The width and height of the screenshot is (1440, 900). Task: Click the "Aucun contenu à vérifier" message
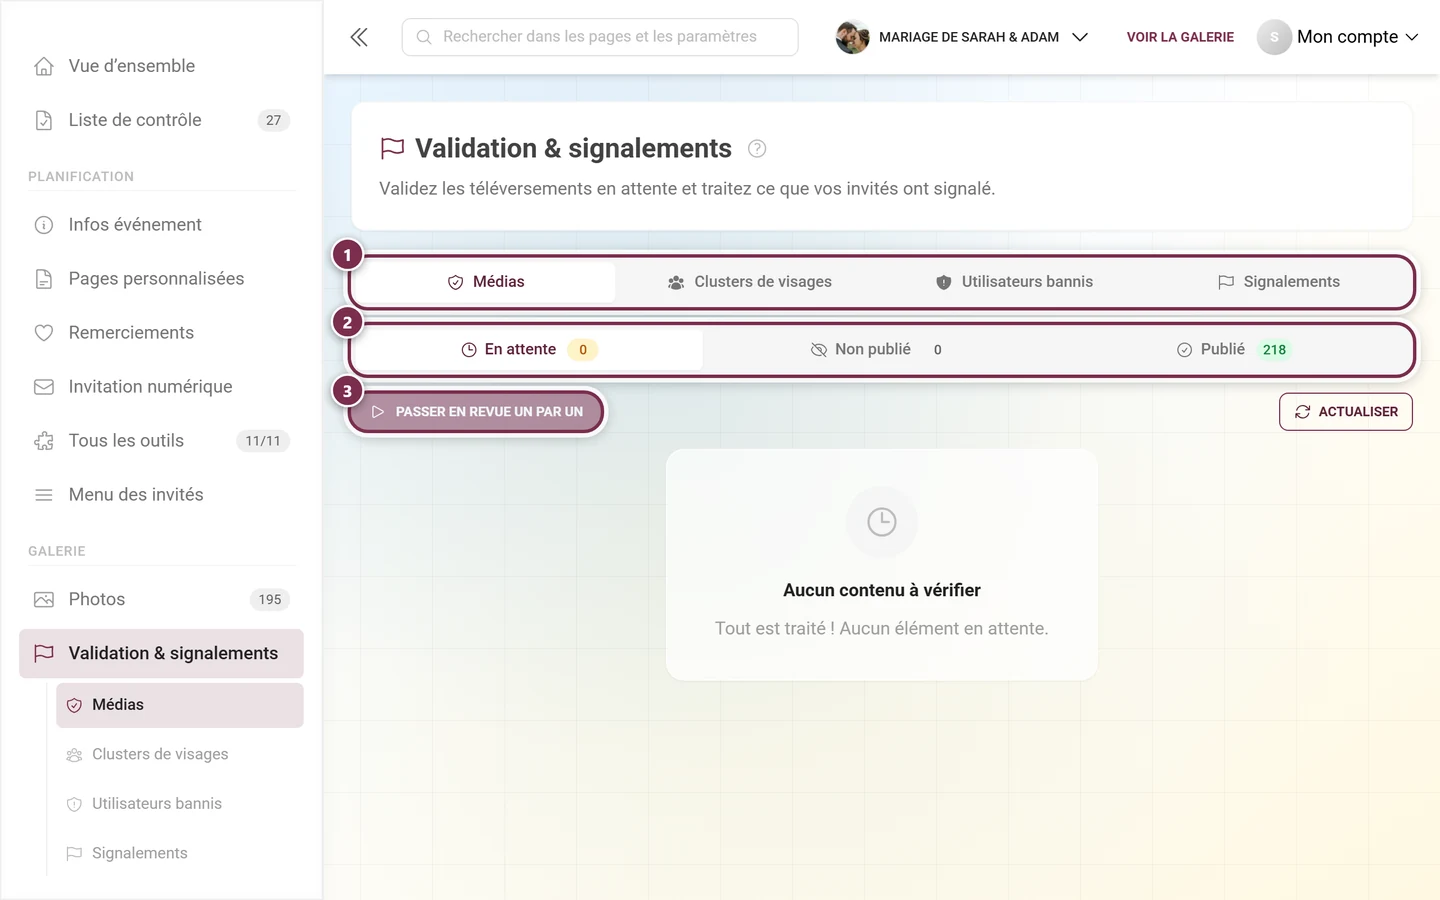click(882, 591)
